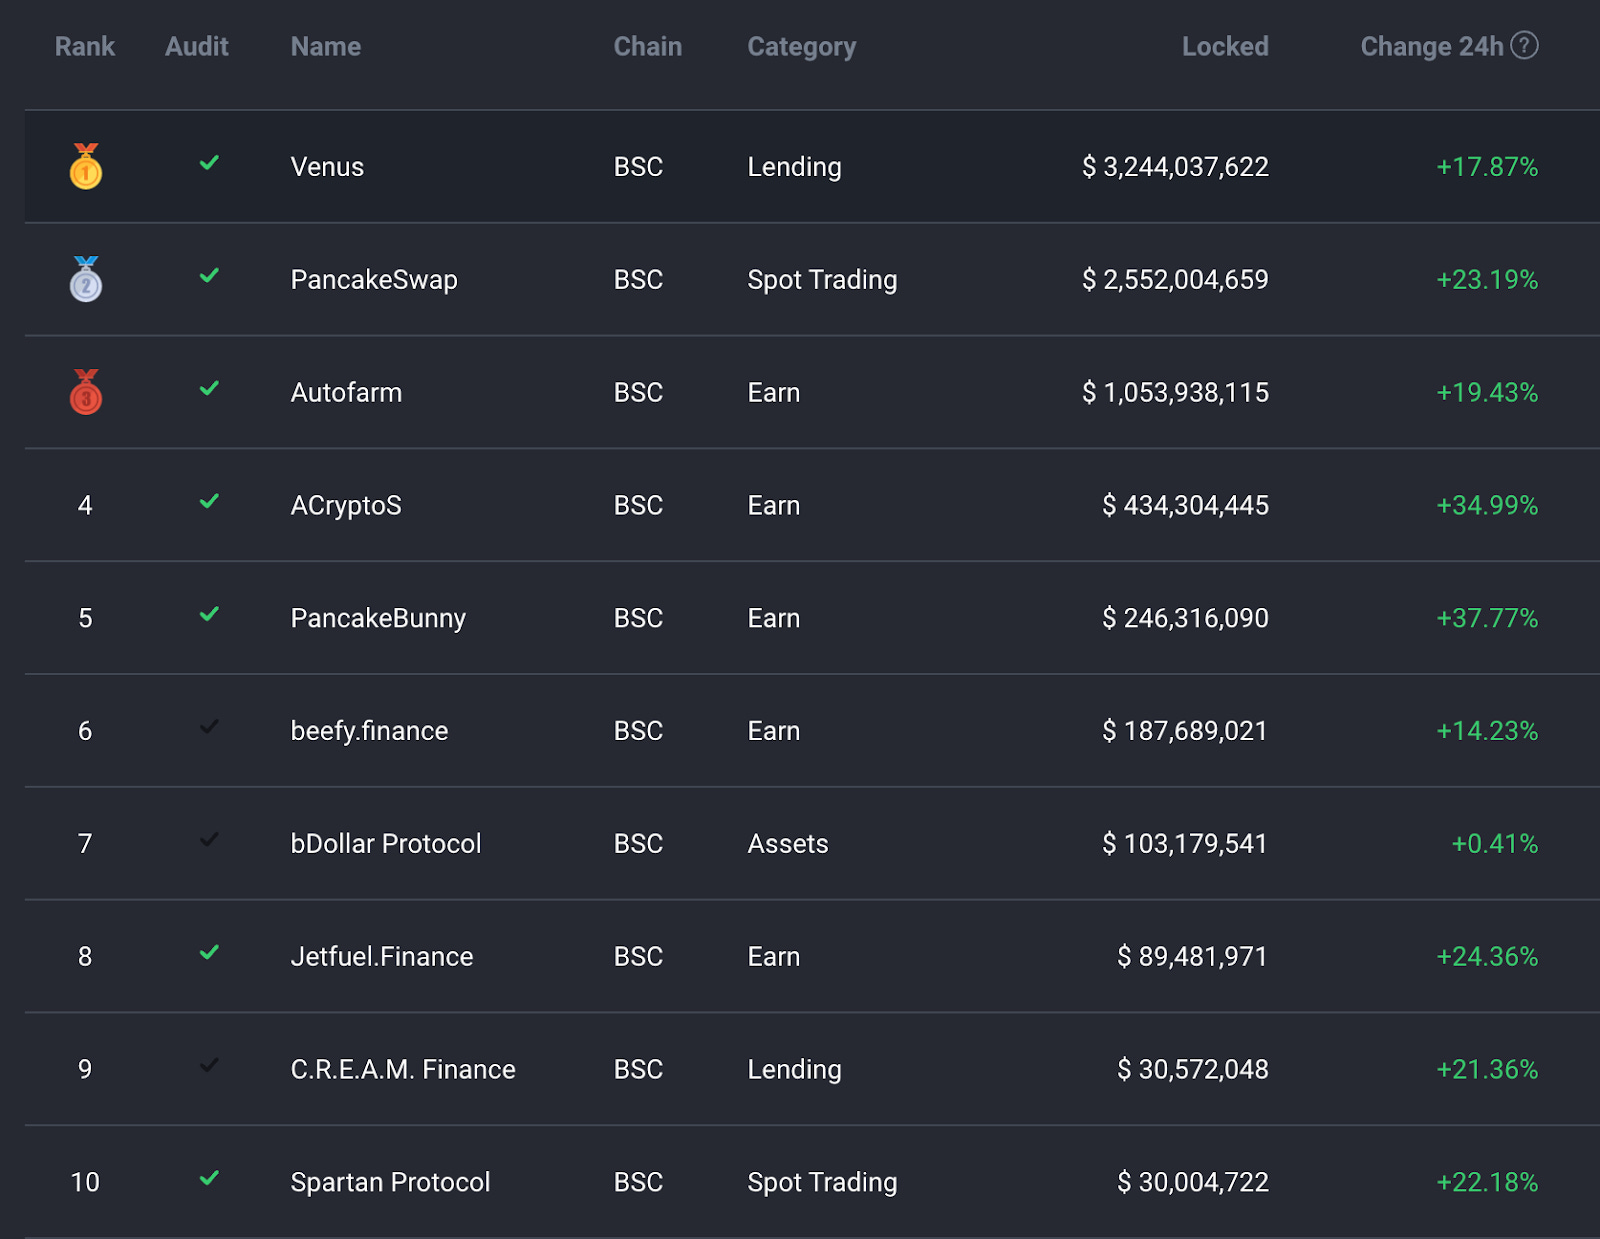Open the Change 24h help question-mark icon
This screenshot has height=1239, width=1600.
(1524, 45)
